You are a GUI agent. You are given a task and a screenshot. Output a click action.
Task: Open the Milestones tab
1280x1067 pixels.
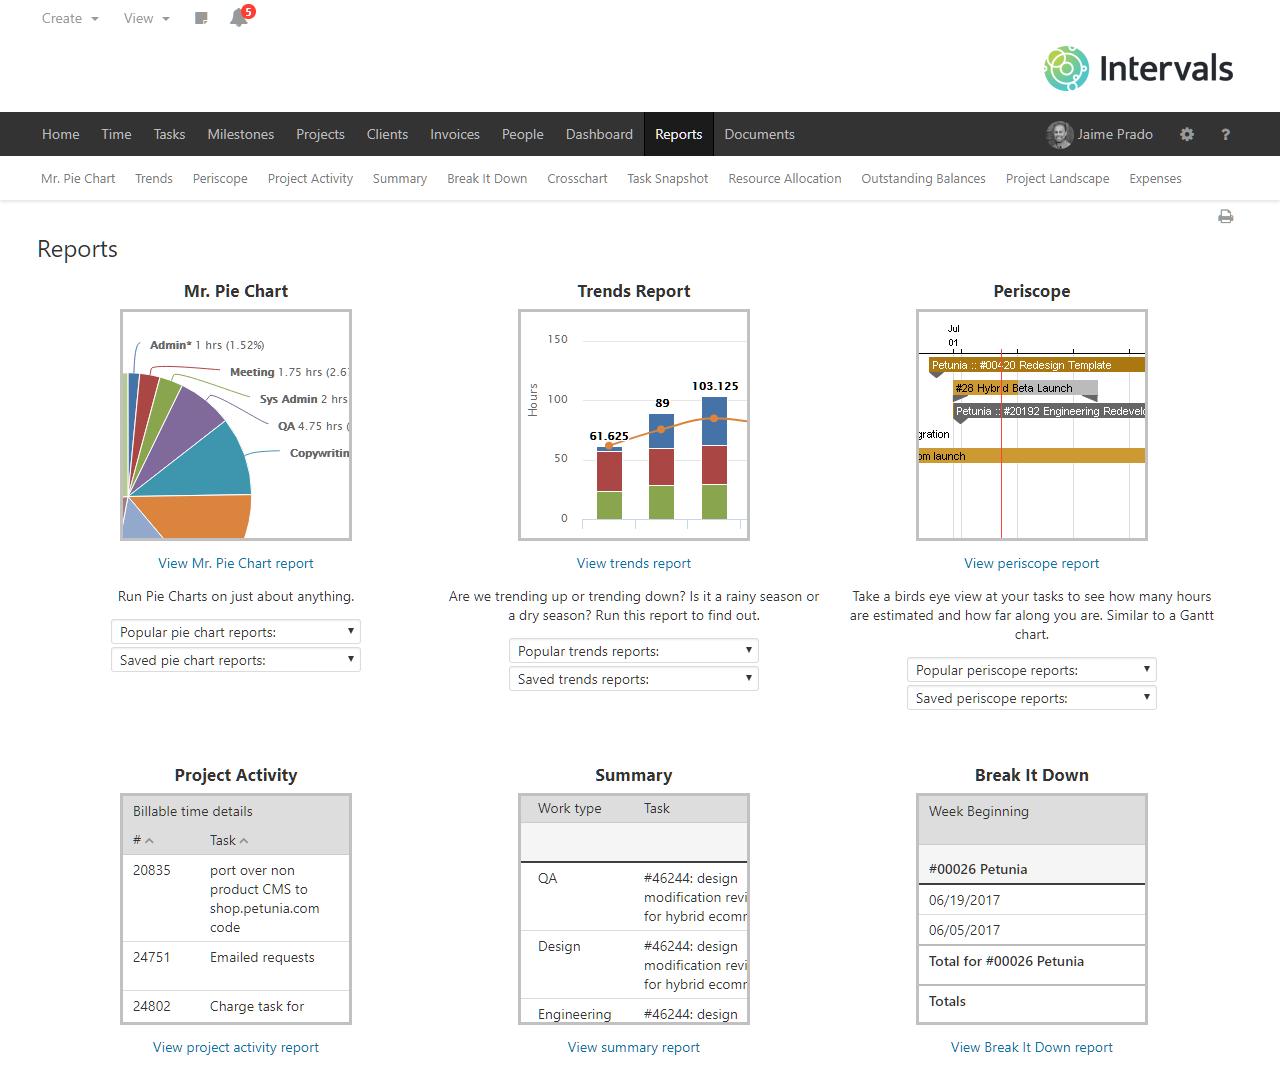[x=241, y=134]
